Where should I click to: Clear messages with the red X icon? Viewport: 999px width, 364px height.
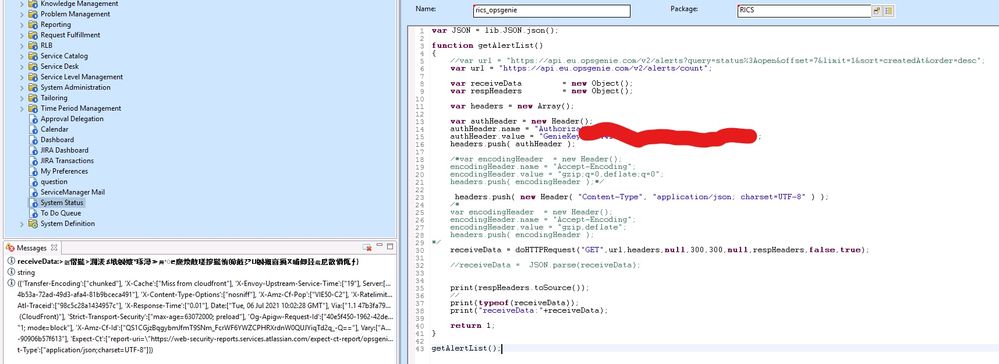tap(367, 247)
